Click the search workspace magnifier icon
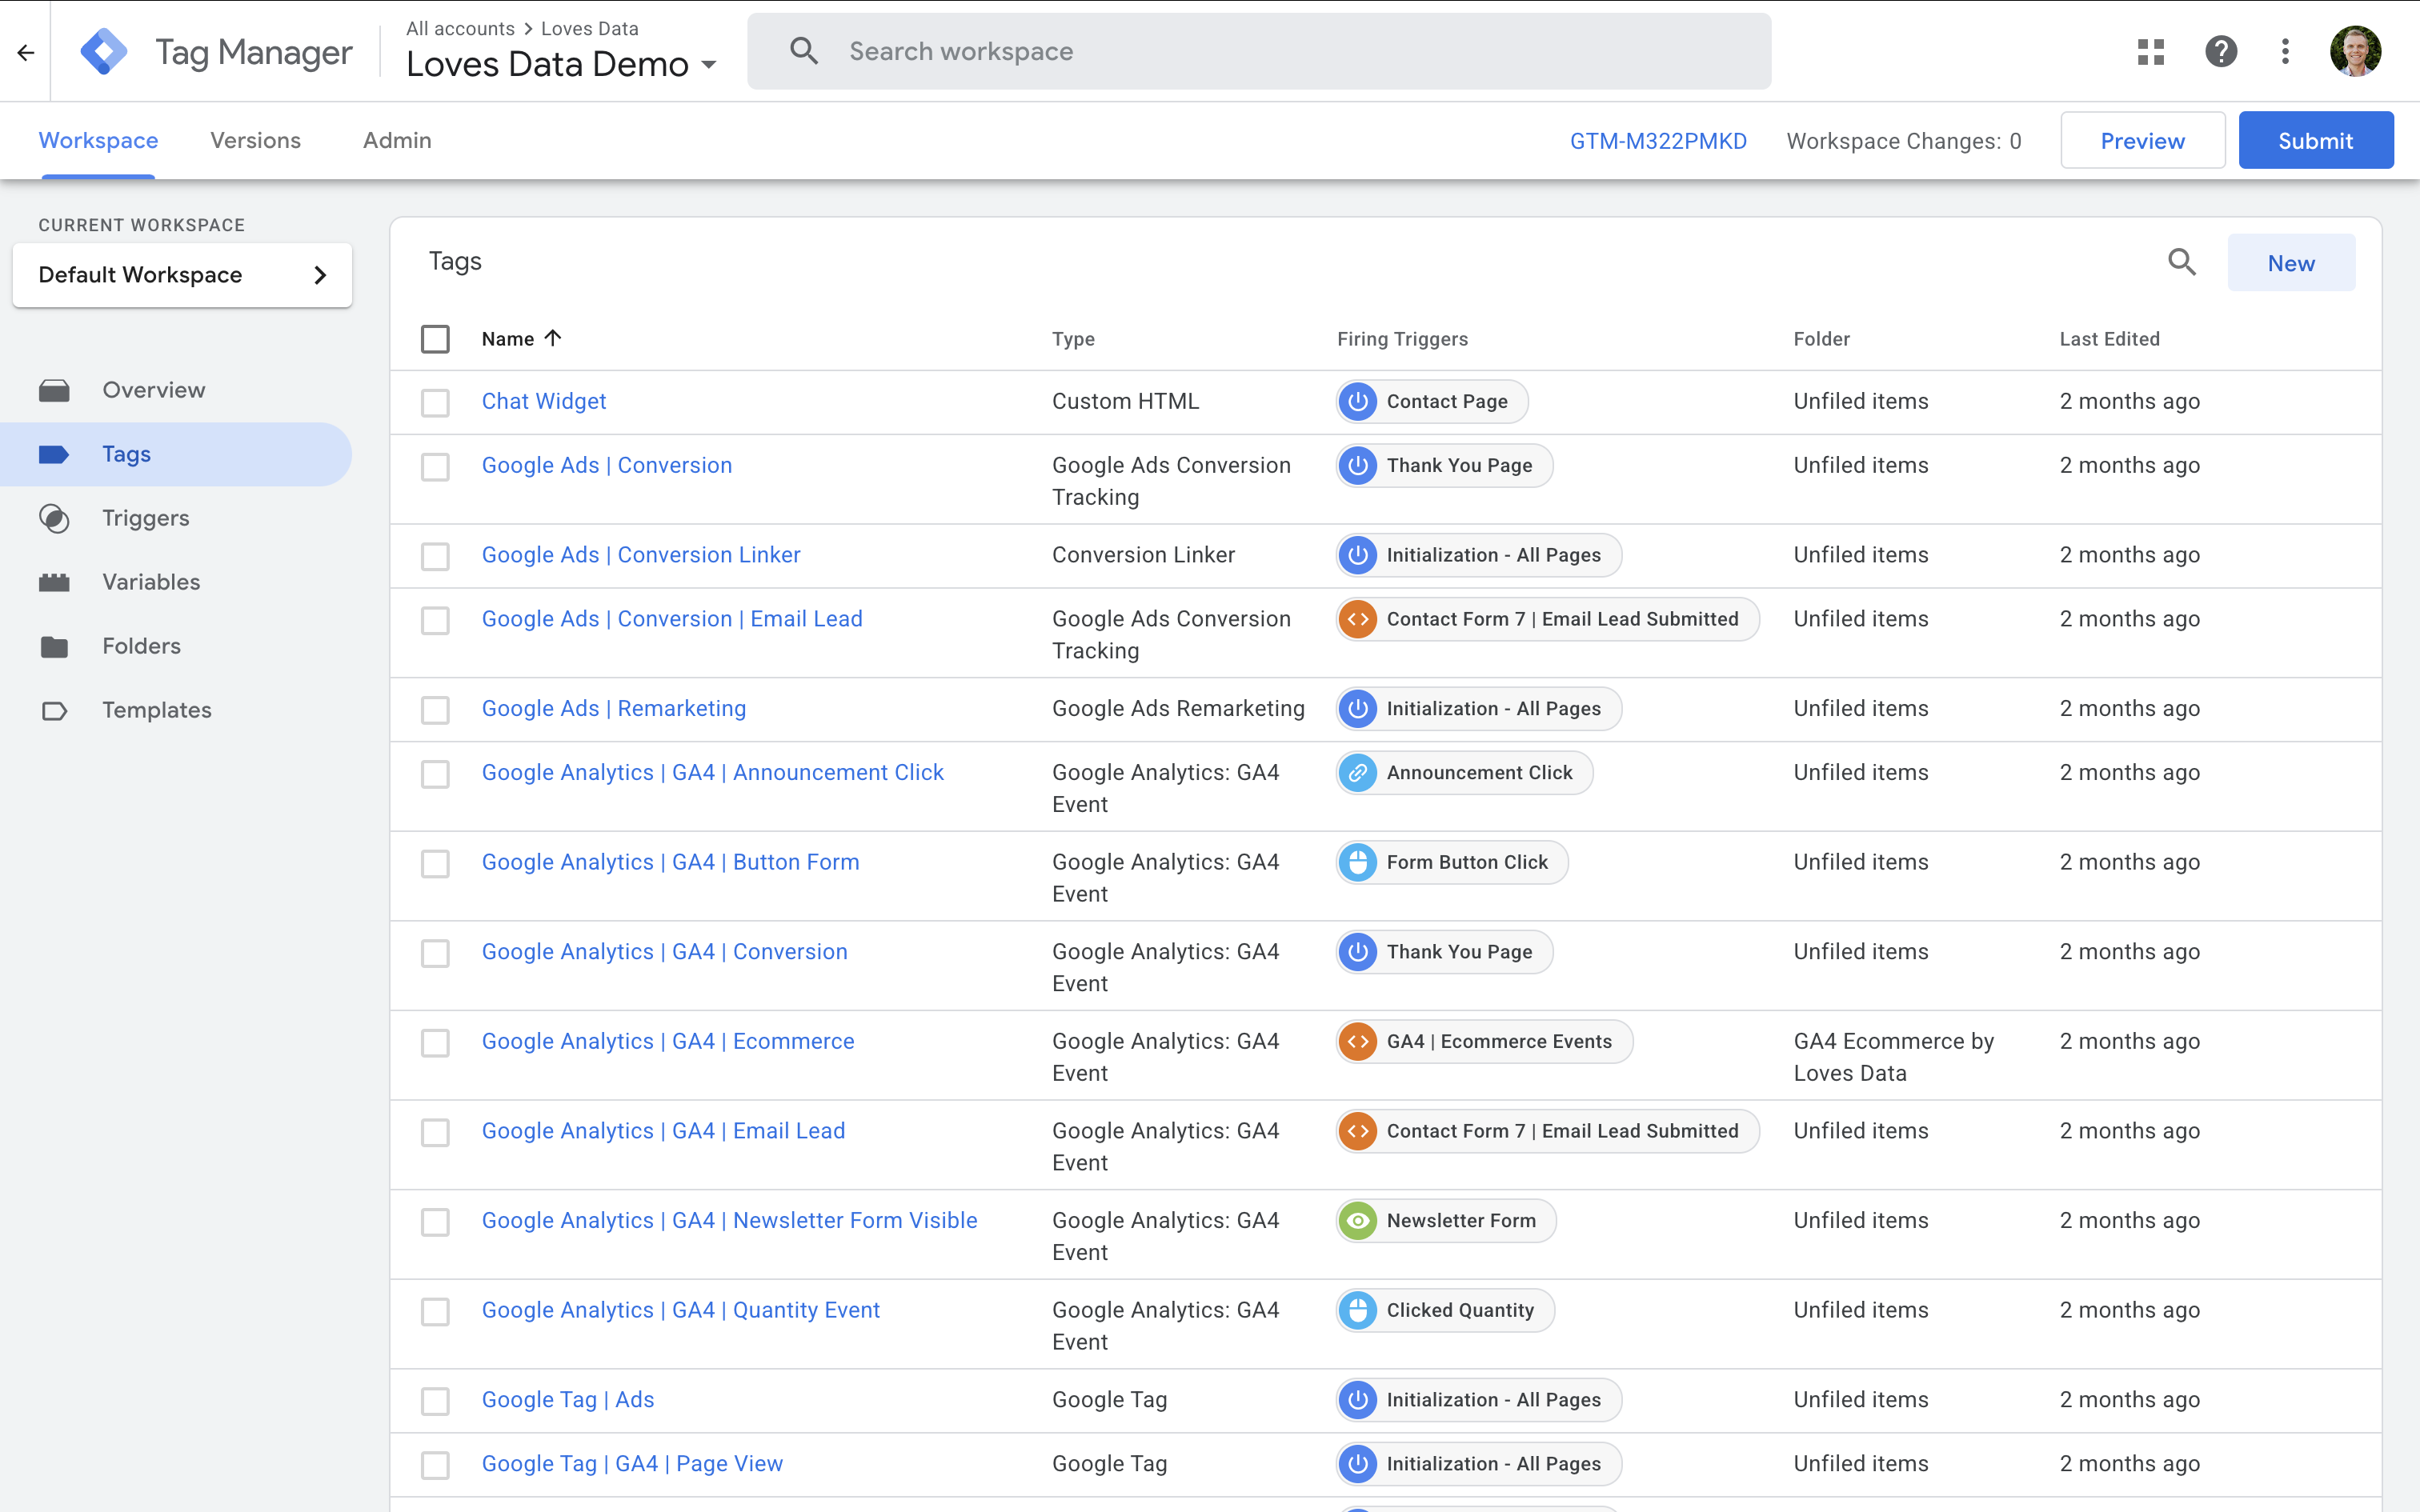The image size is (2420, 1512). (804, 51)
